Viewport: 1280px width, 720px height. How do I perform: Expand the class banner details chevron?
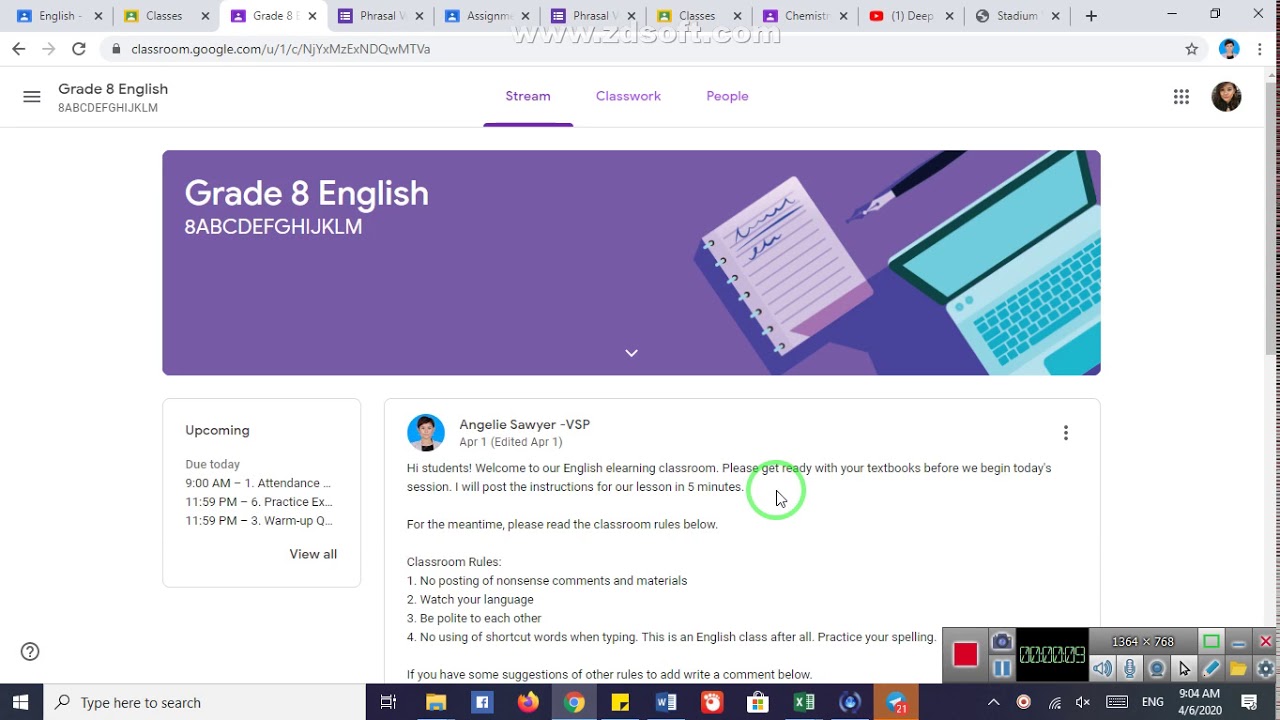(x=631, y=353)
